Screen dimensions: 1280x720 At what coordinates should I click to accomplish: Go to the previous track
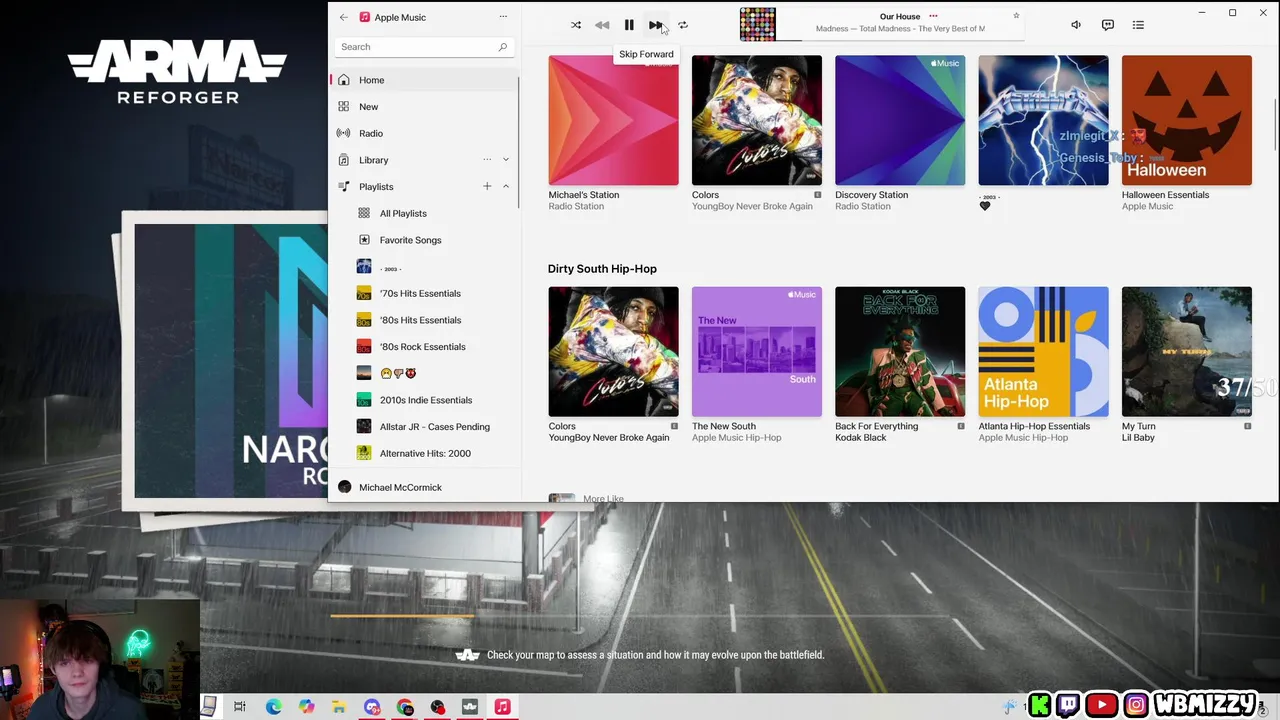pos(602,25)
